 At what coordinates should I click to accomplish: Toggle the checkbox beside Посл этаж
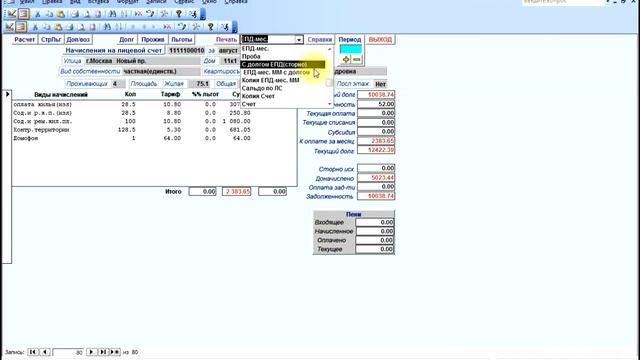coord(329,83)
